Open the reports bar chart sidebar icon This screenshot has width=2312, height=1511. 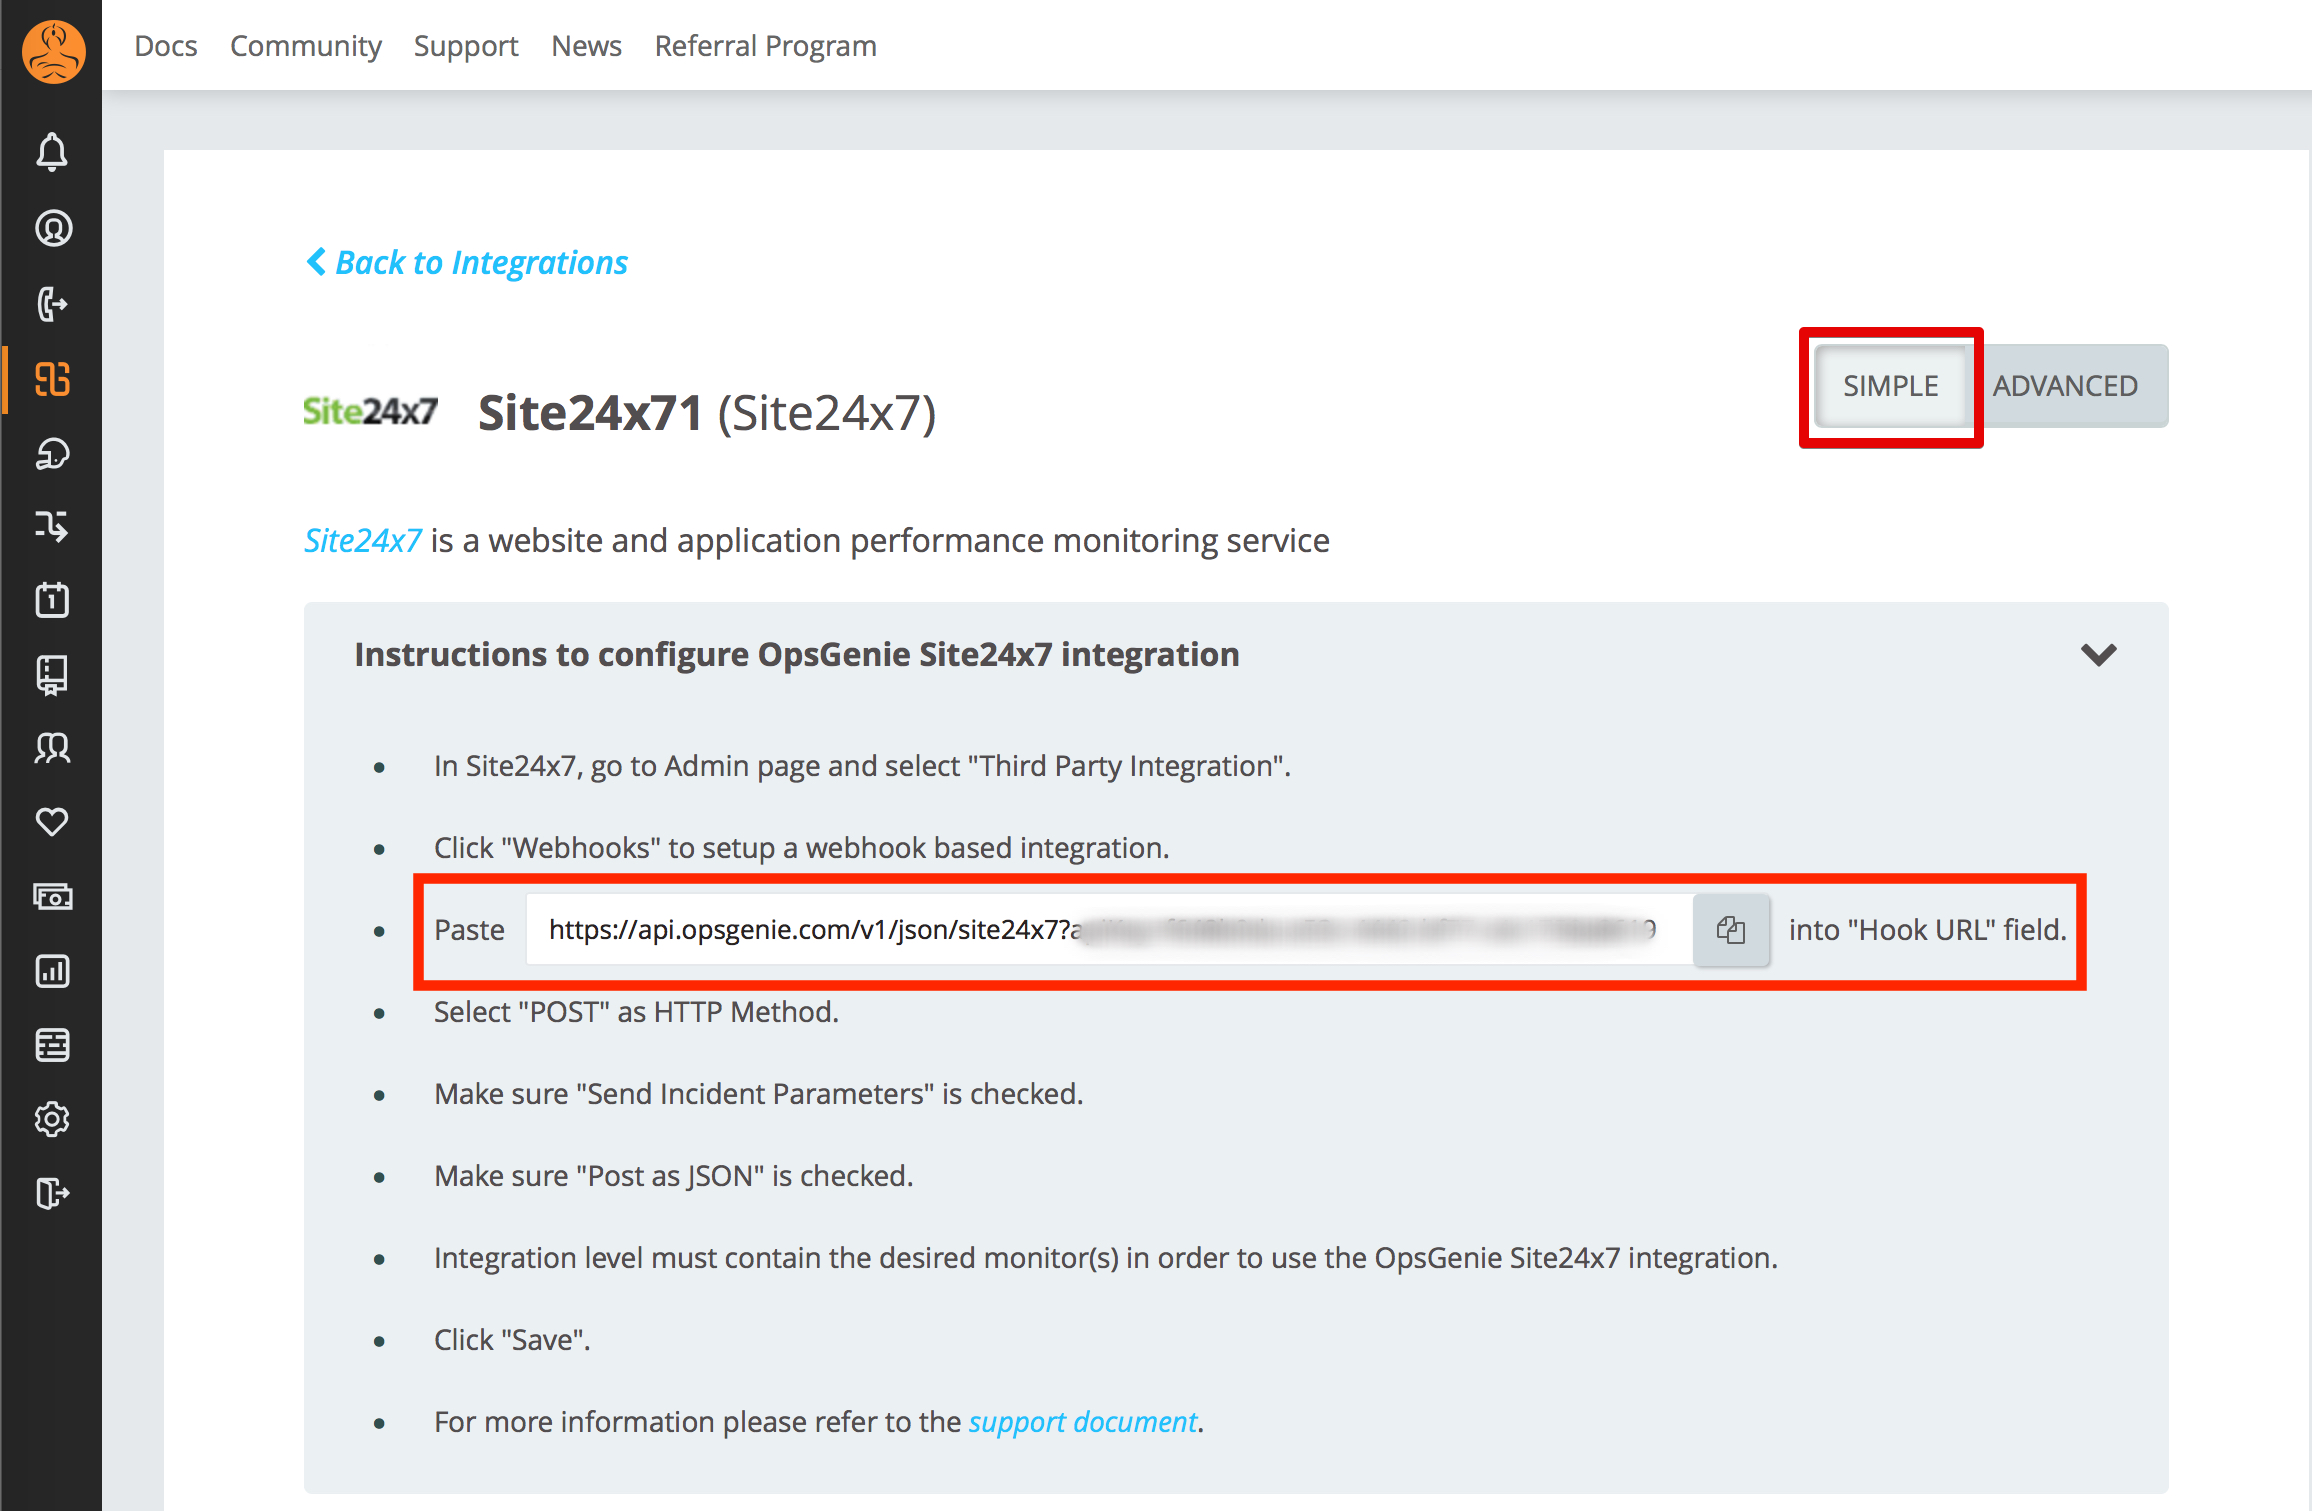pyautogui.click(x=52, y=970)
